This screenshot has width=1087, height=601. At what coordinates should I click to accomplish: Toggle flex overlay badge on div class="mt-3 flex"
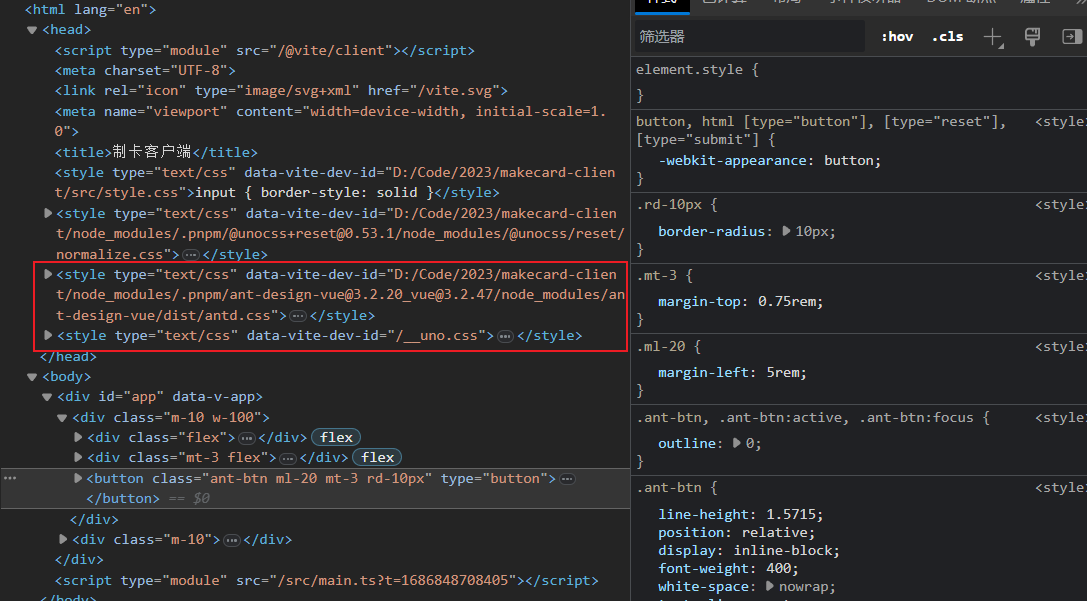(377, 458)
